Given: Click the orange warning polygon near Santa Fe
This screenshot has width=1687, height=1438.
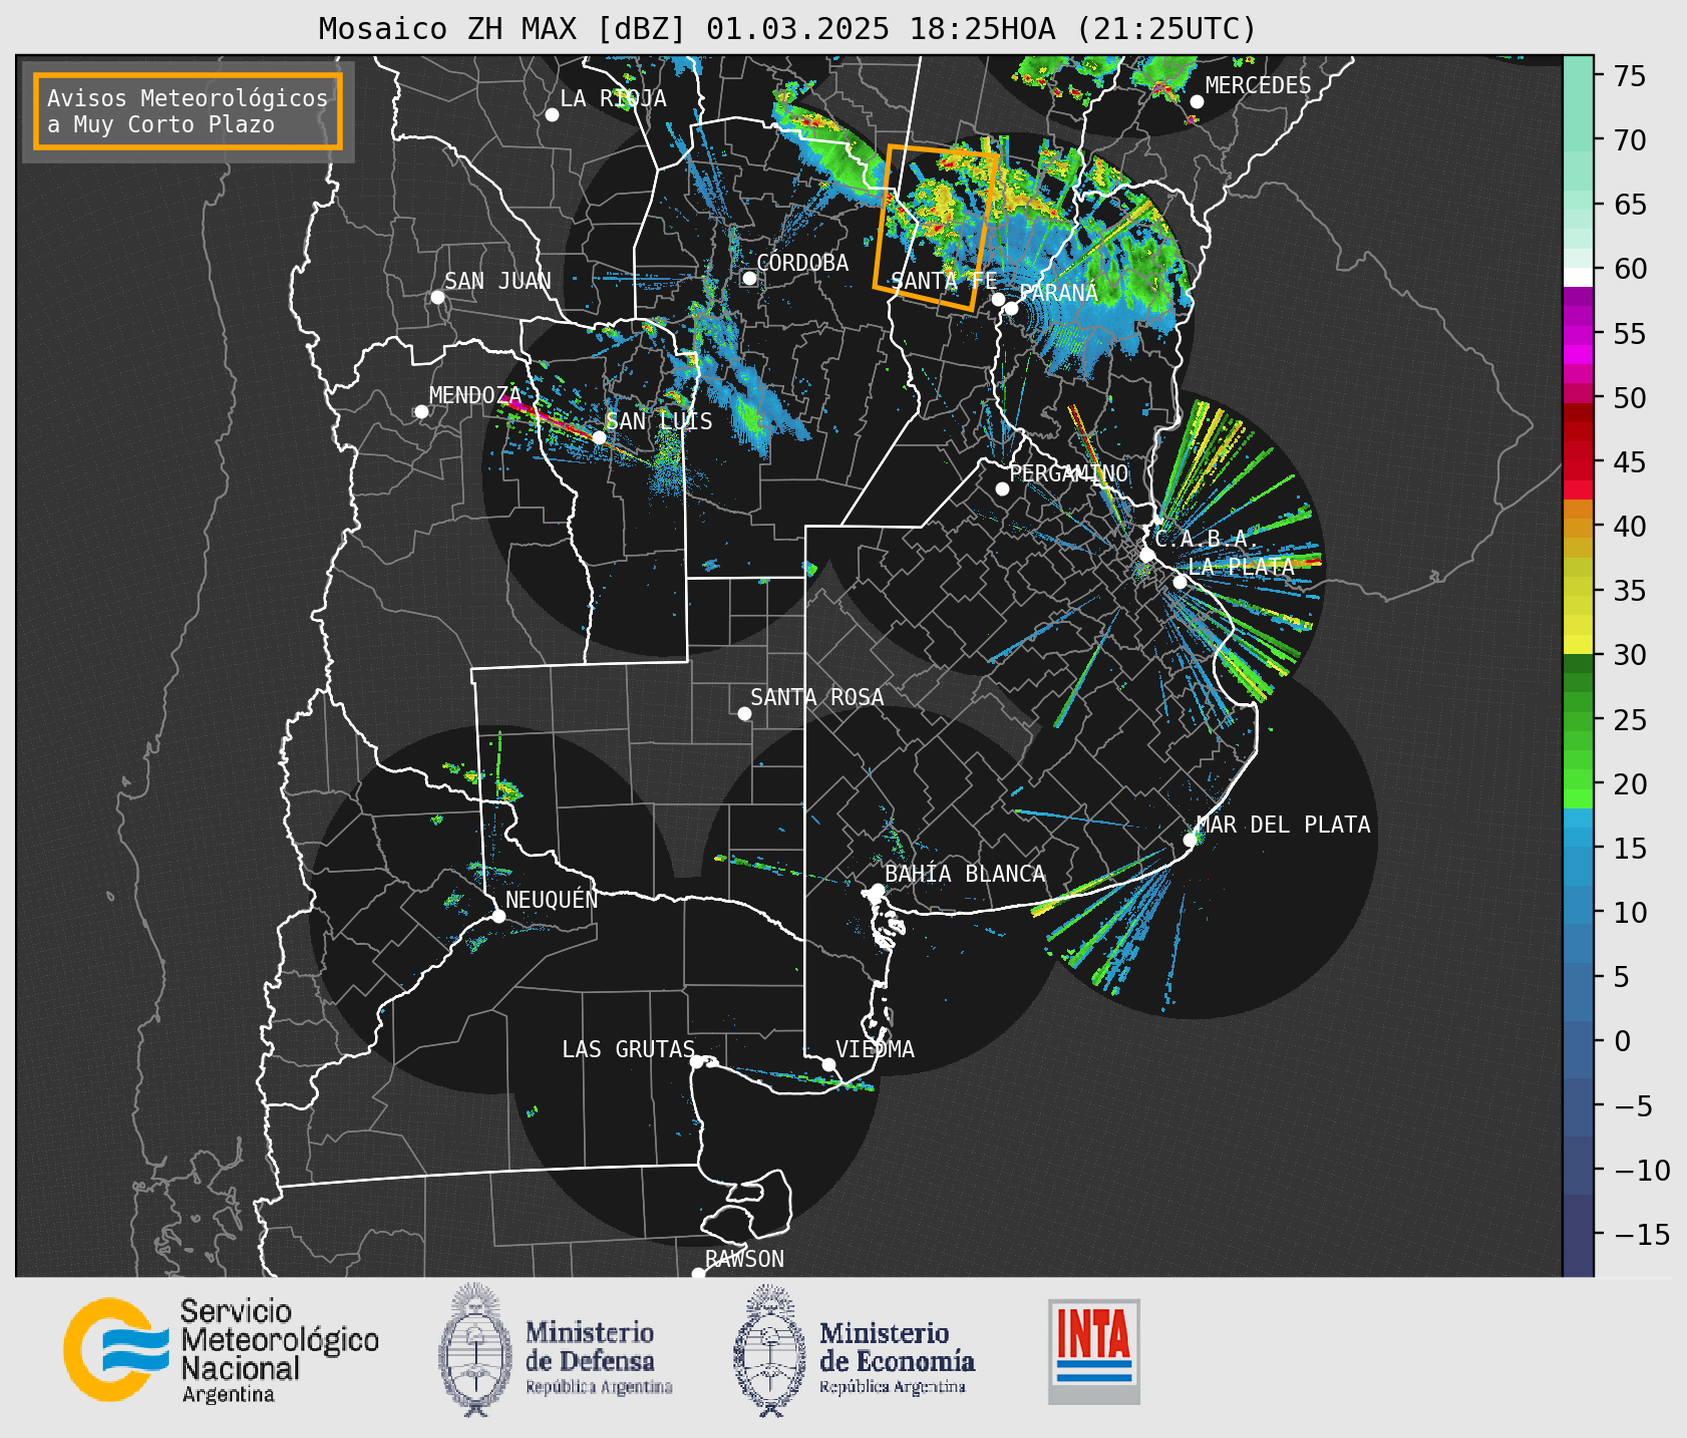Looking at the screenshot, I should coord(936,228).
